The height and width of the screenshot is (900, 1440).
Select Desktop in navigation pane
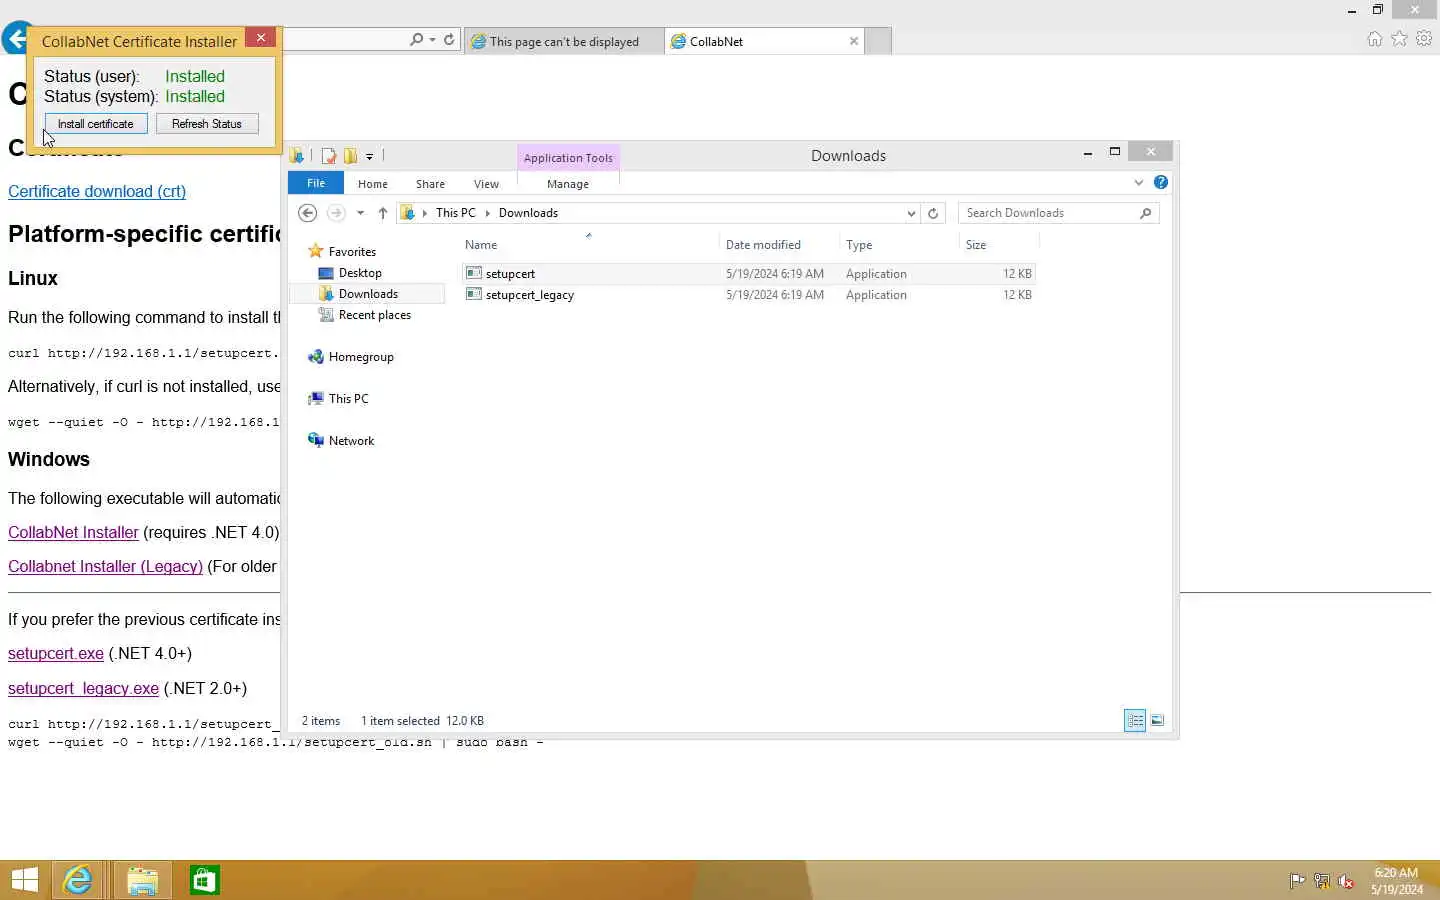click(360, 273)
